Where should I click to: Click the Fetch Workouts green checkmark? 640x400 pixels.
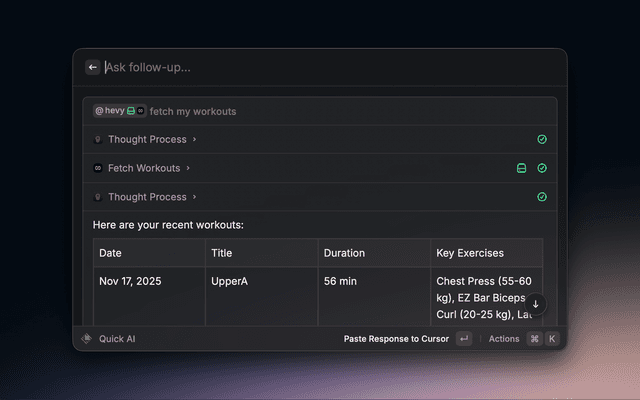[x=542, y=168]
